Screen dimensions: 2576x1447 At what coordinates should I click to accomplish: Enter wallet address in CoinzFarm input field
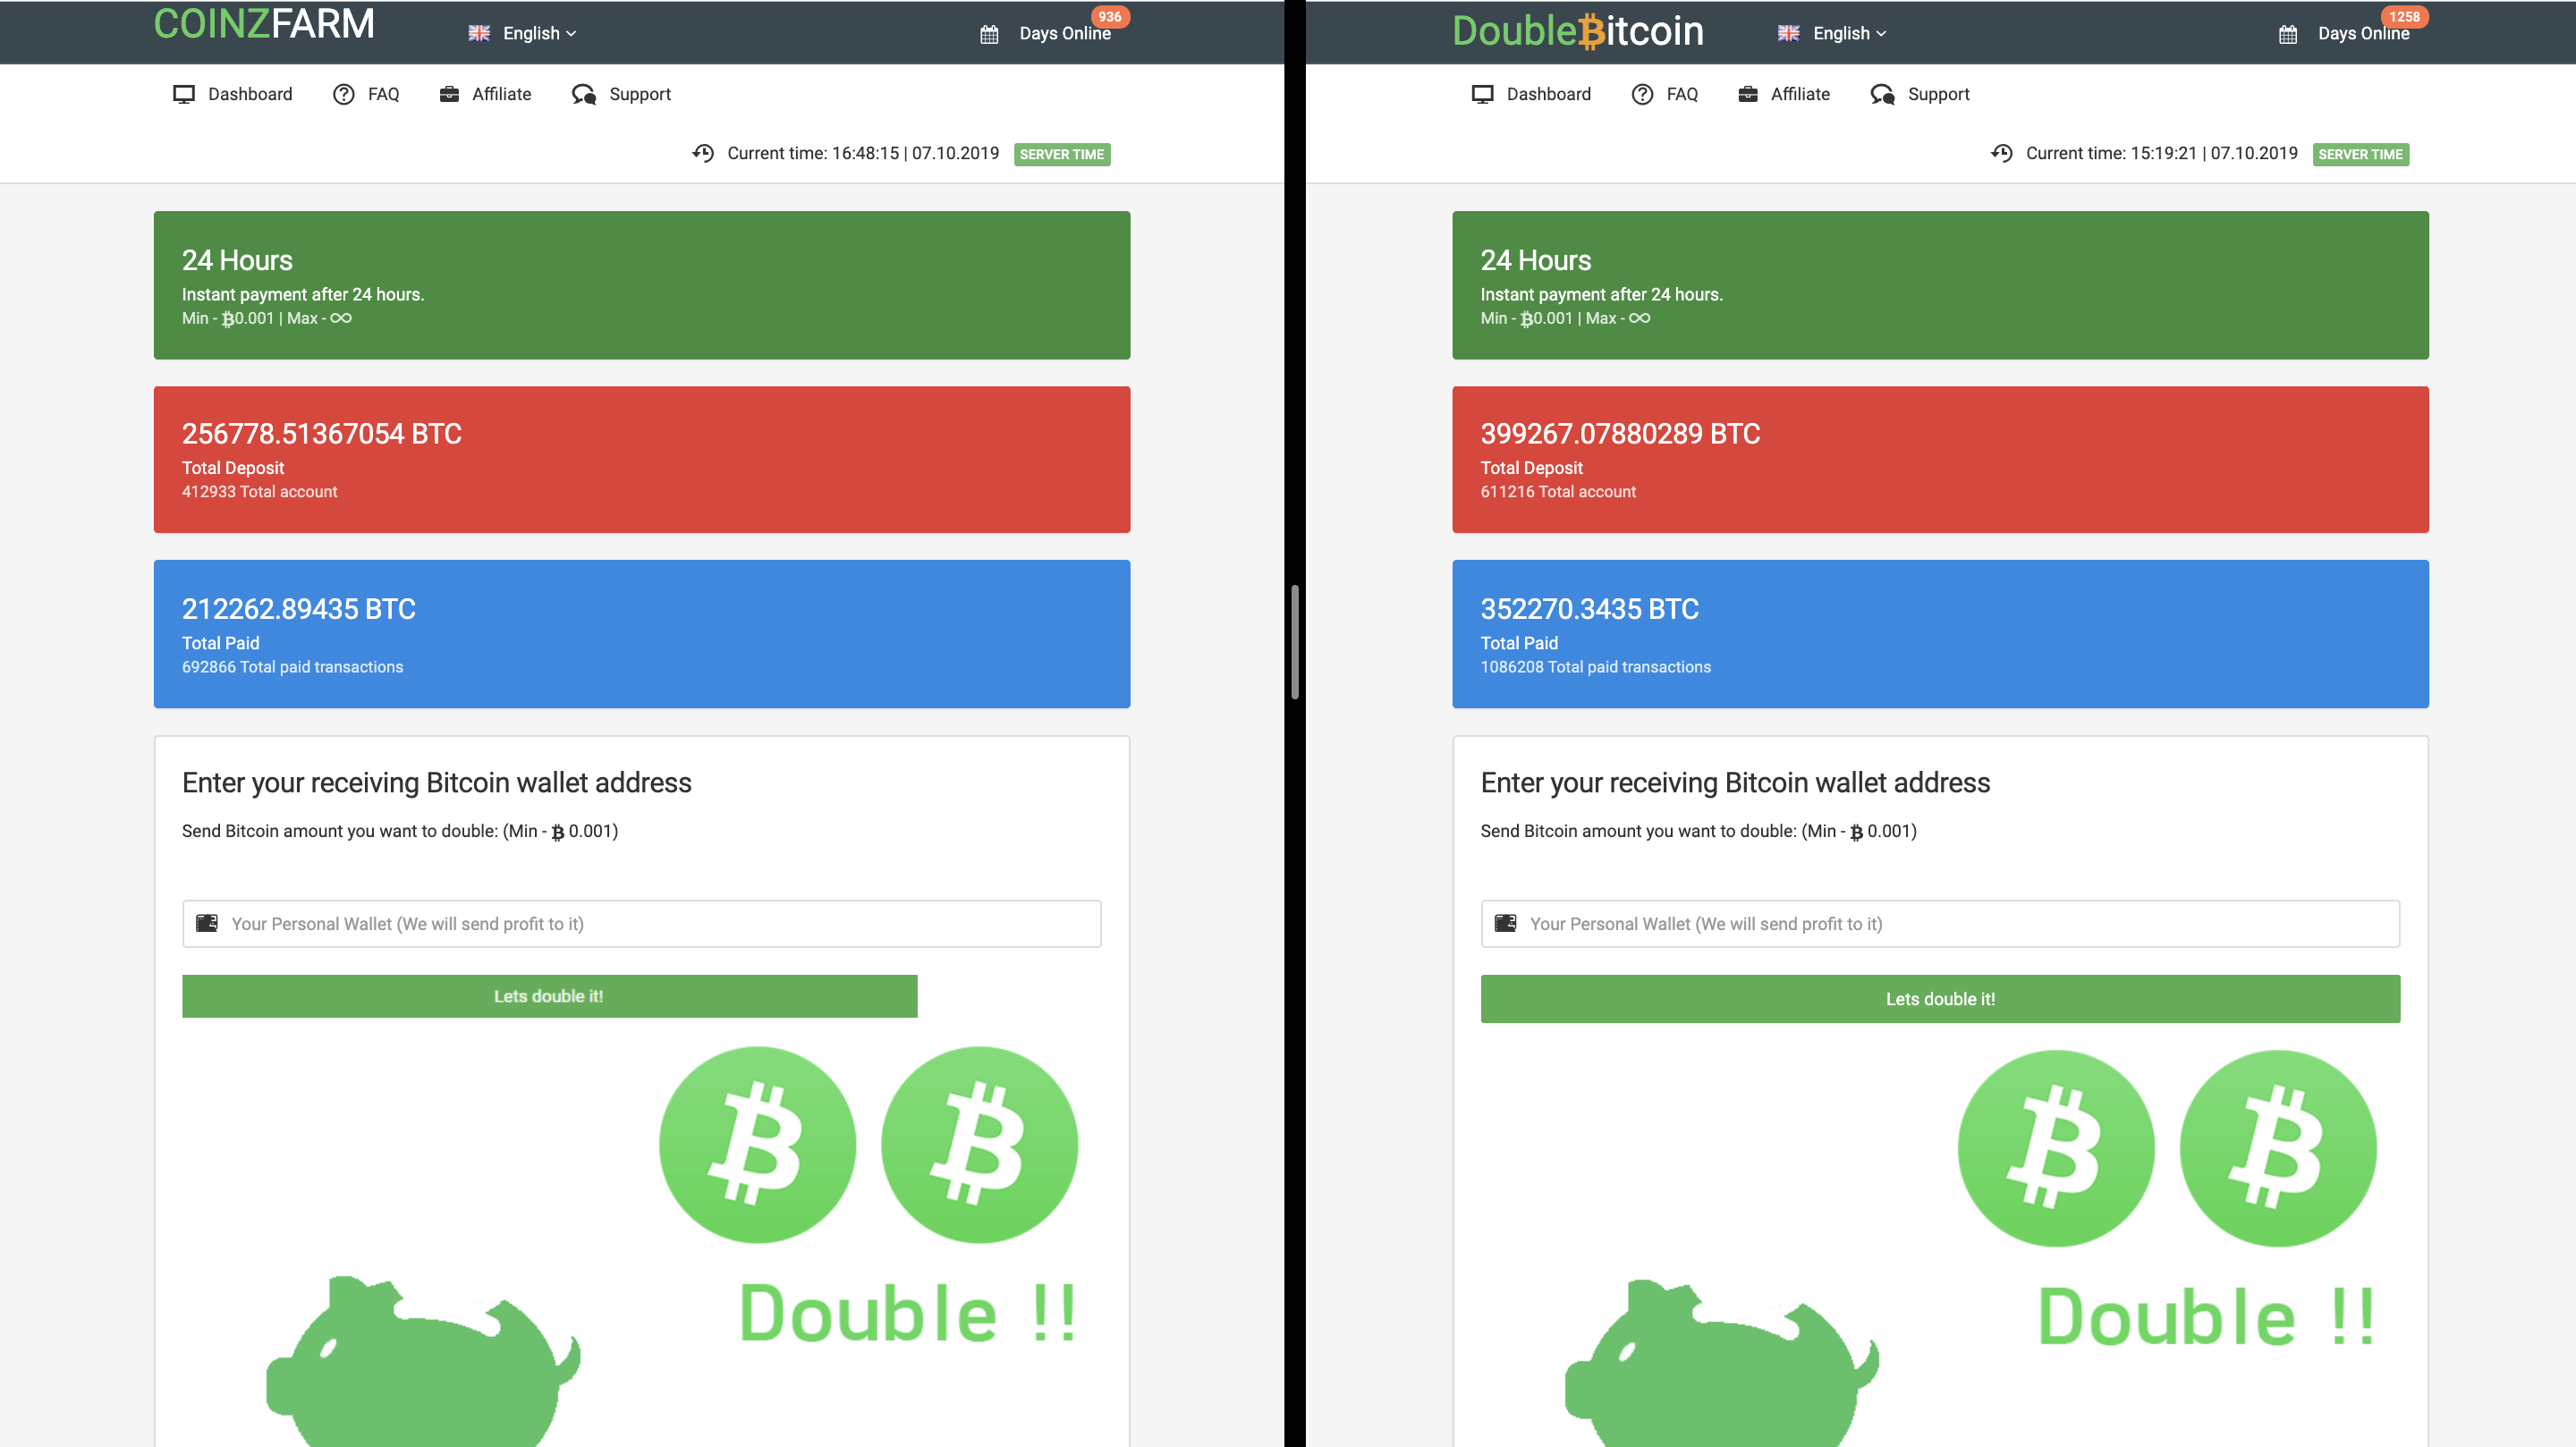point(640,922)
